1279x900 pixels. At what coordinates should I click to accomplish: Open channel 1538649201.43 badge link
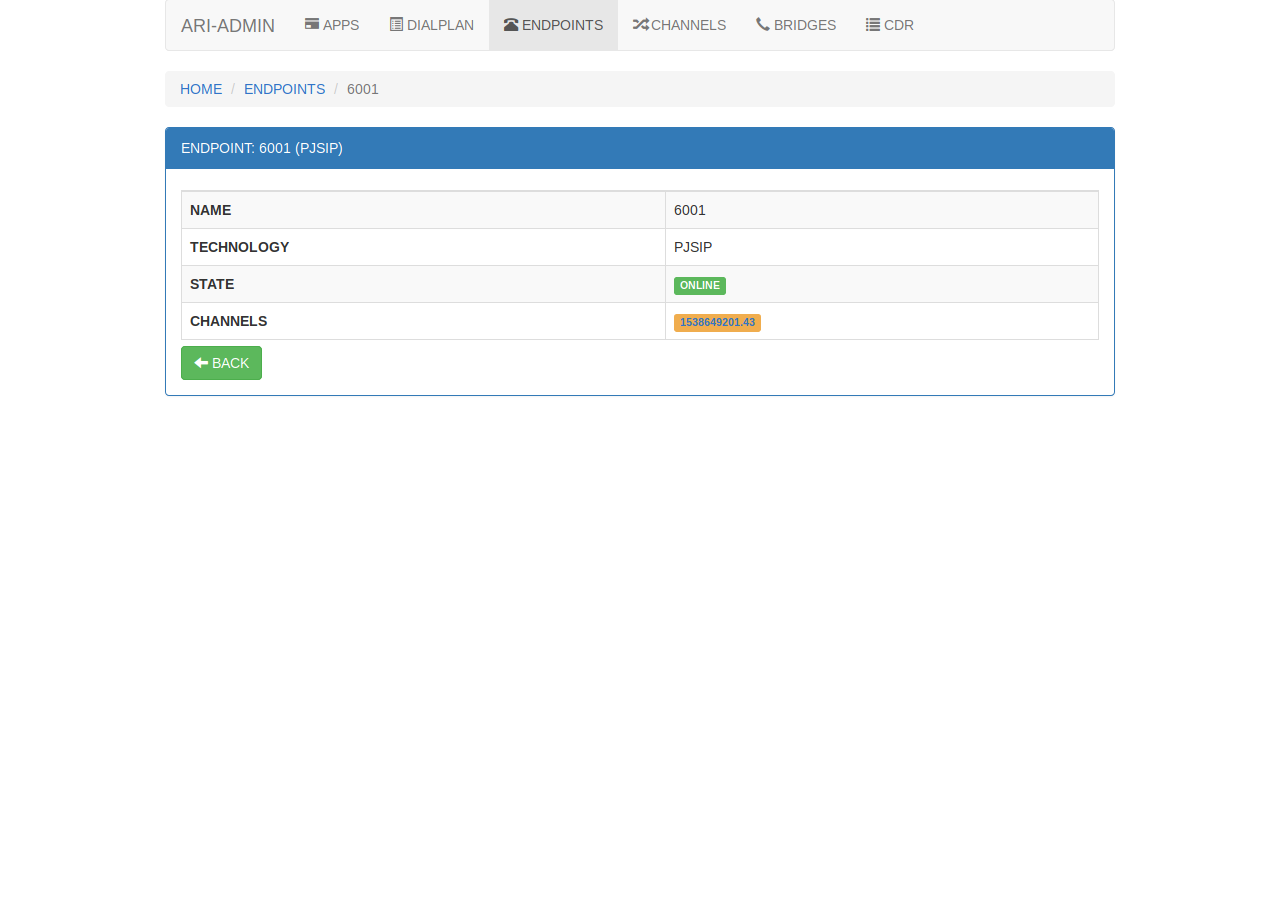pos(717,322)
